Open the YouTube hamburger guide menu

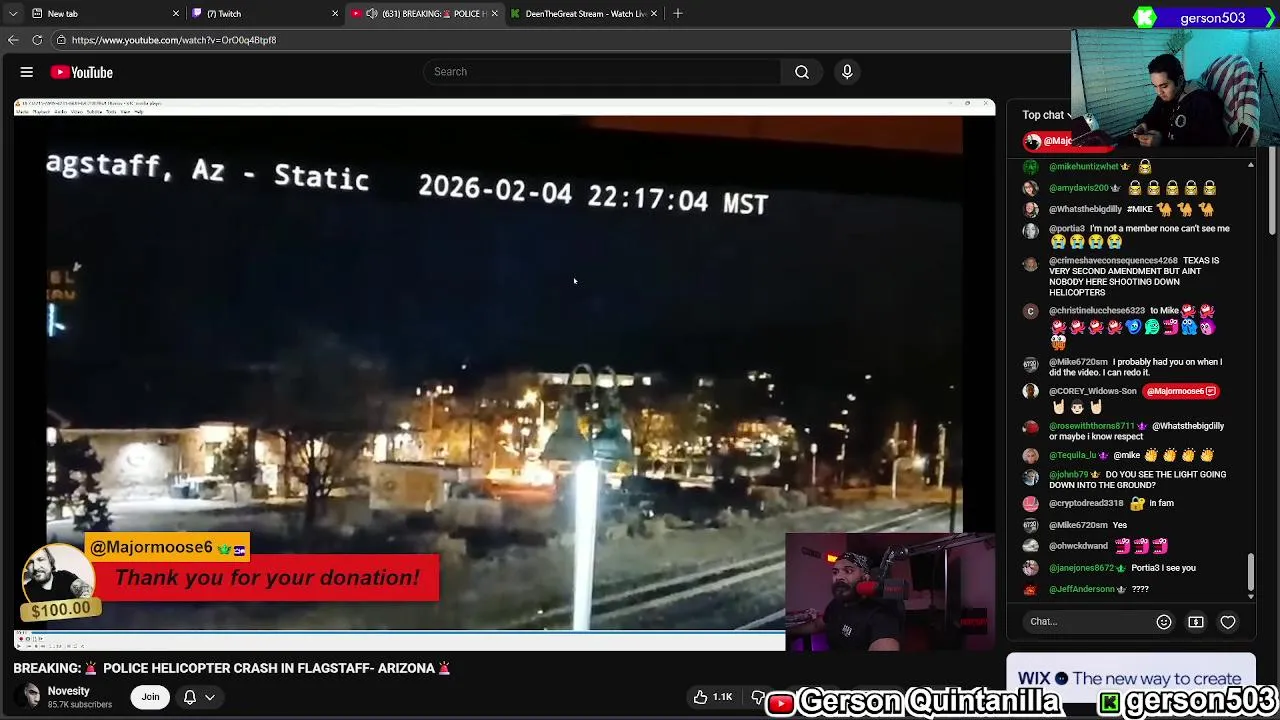point(27,72)
